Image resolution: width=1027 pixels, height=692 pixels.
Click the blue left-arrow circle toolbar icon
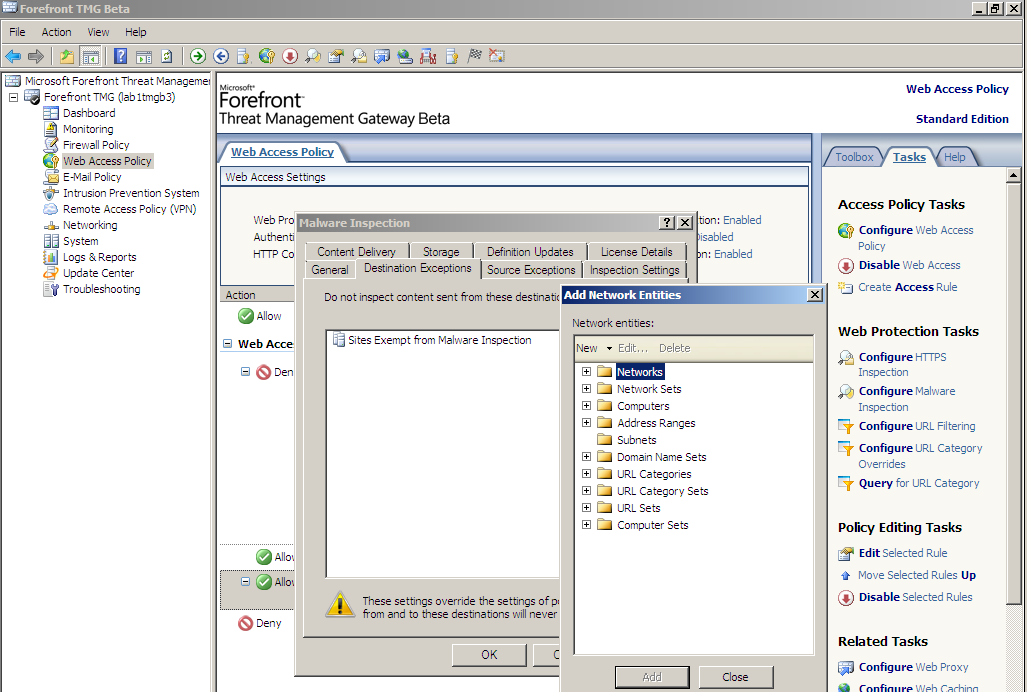(221, 56)
